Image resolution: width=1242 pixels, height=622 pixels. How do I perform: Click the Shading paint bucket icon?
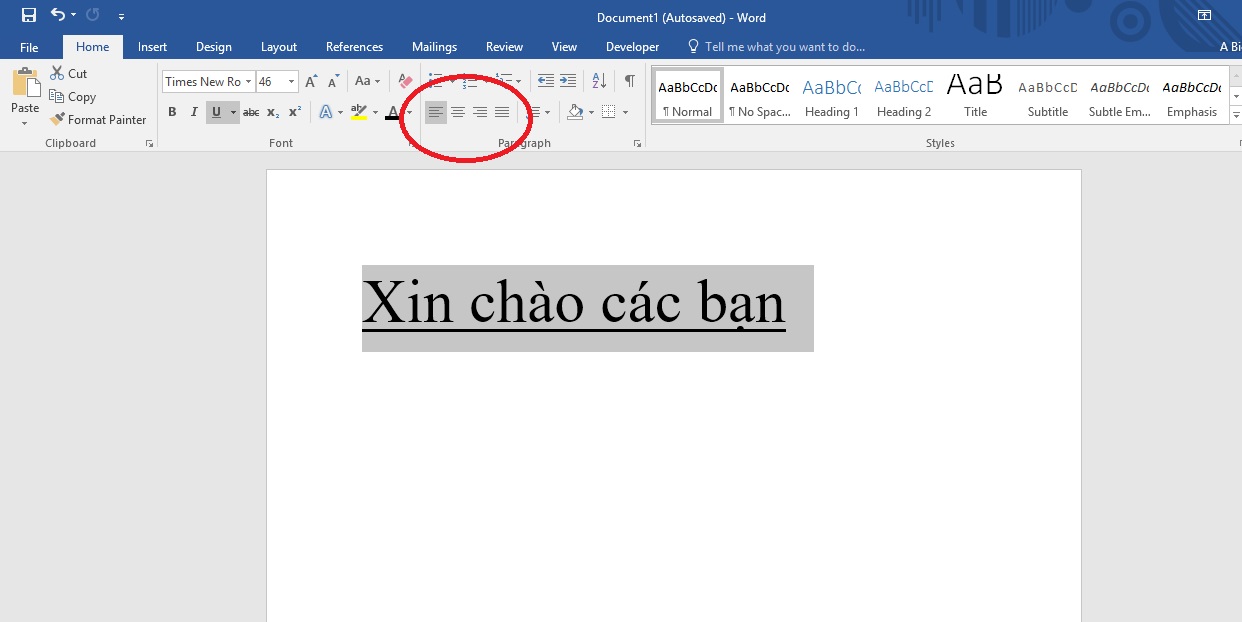tap(575, 112)
